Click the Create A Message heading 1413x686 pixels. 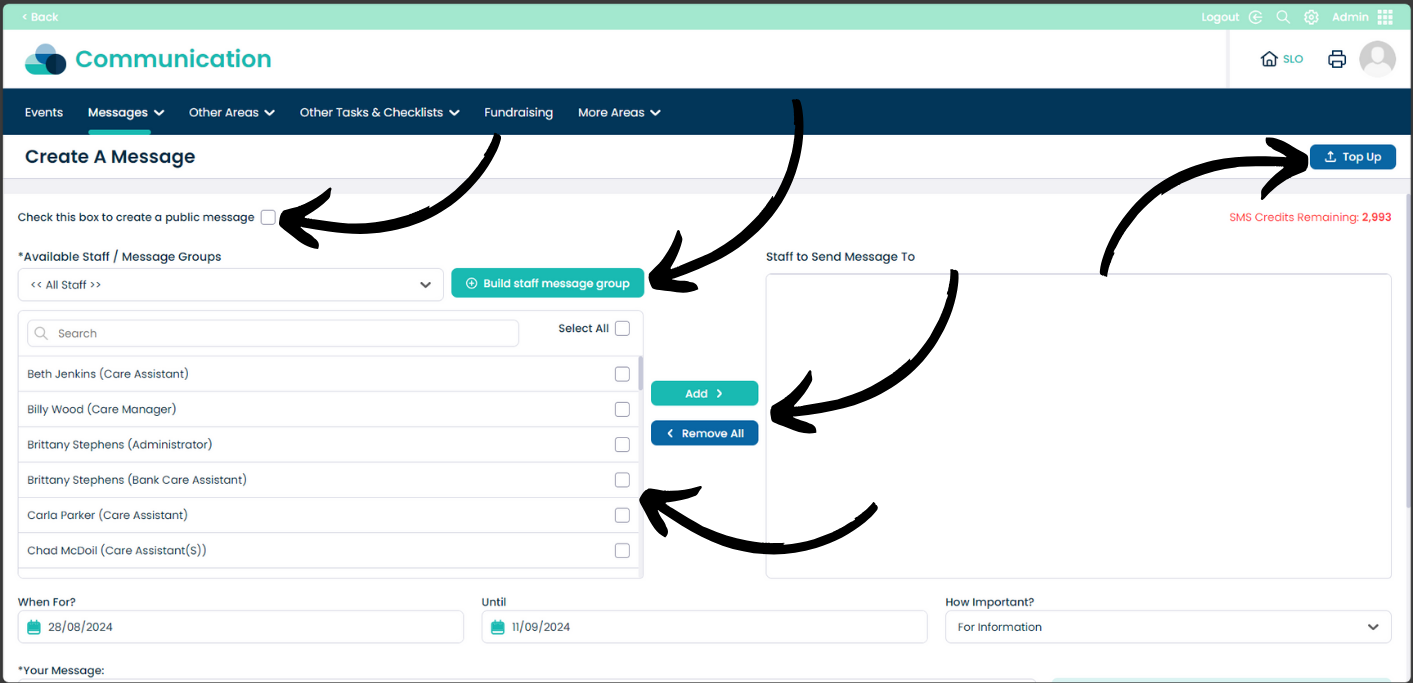click(110, 157)
